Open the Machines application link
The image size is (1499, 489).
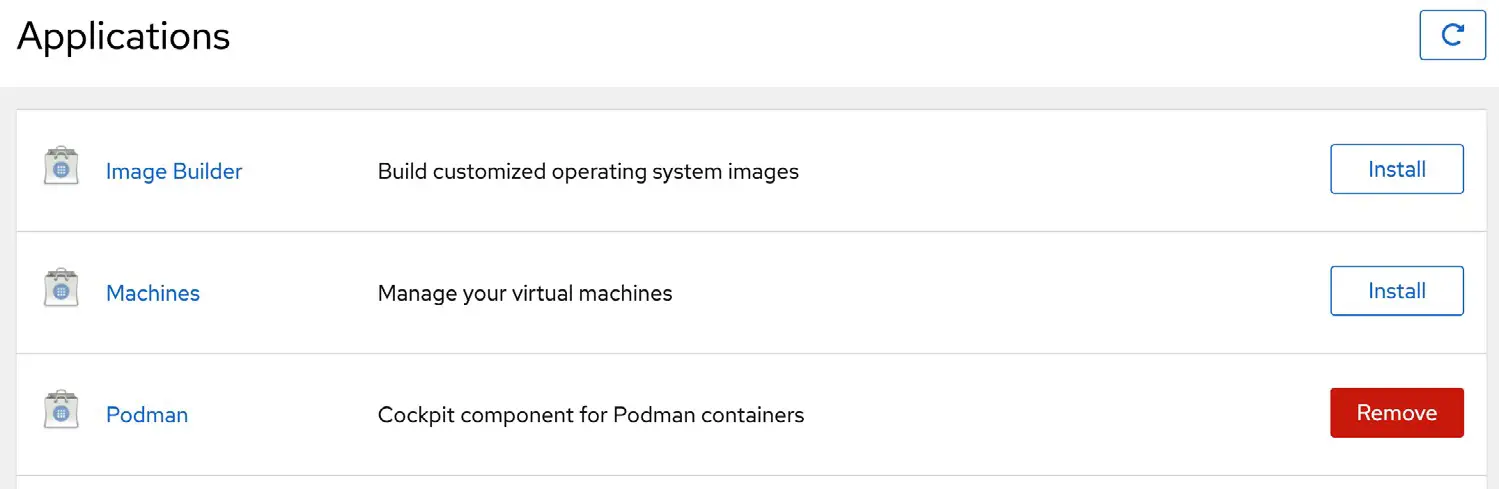click(153, 294)
